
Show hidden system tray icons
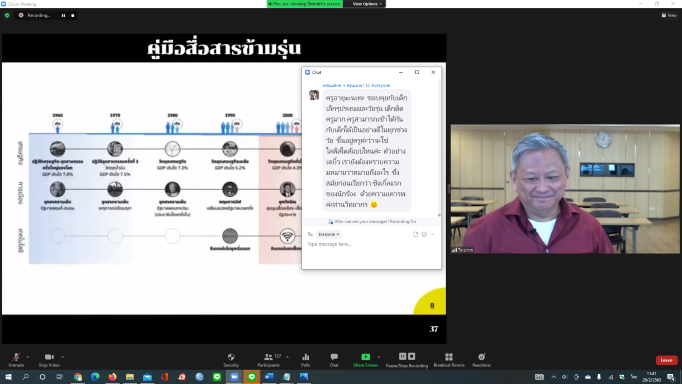click(x=554, y=377)
